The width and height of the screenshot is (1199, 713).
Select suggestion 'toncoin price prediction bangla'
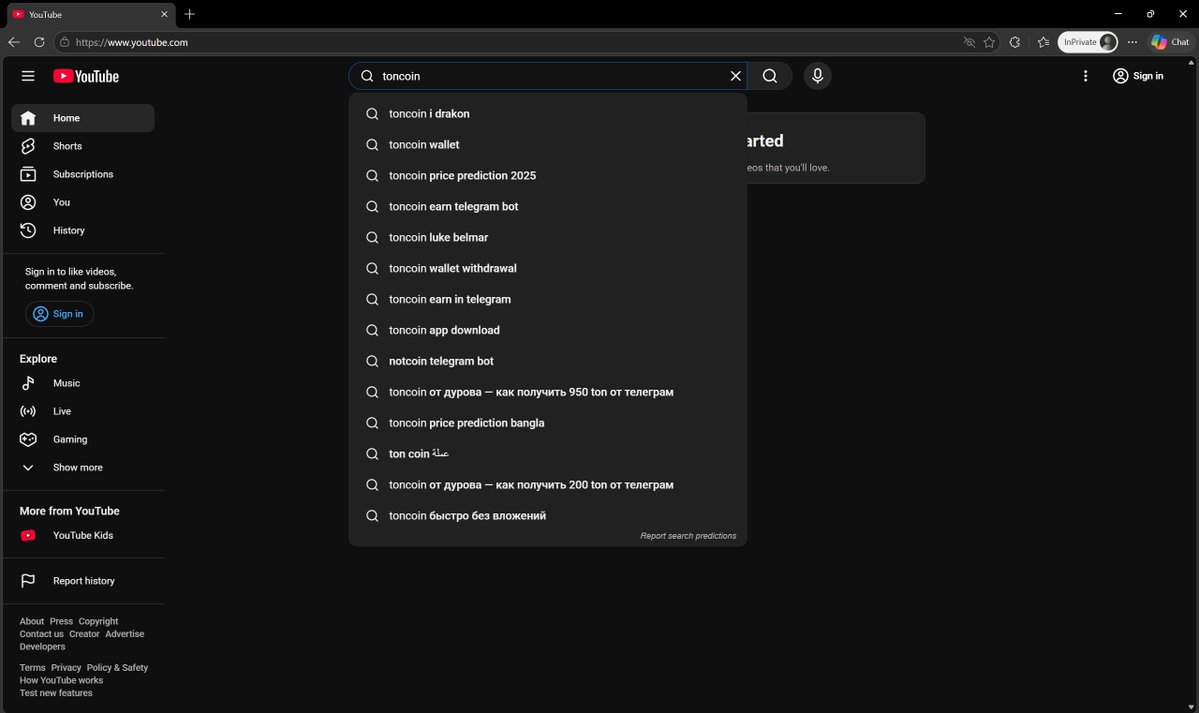point(548,423)
